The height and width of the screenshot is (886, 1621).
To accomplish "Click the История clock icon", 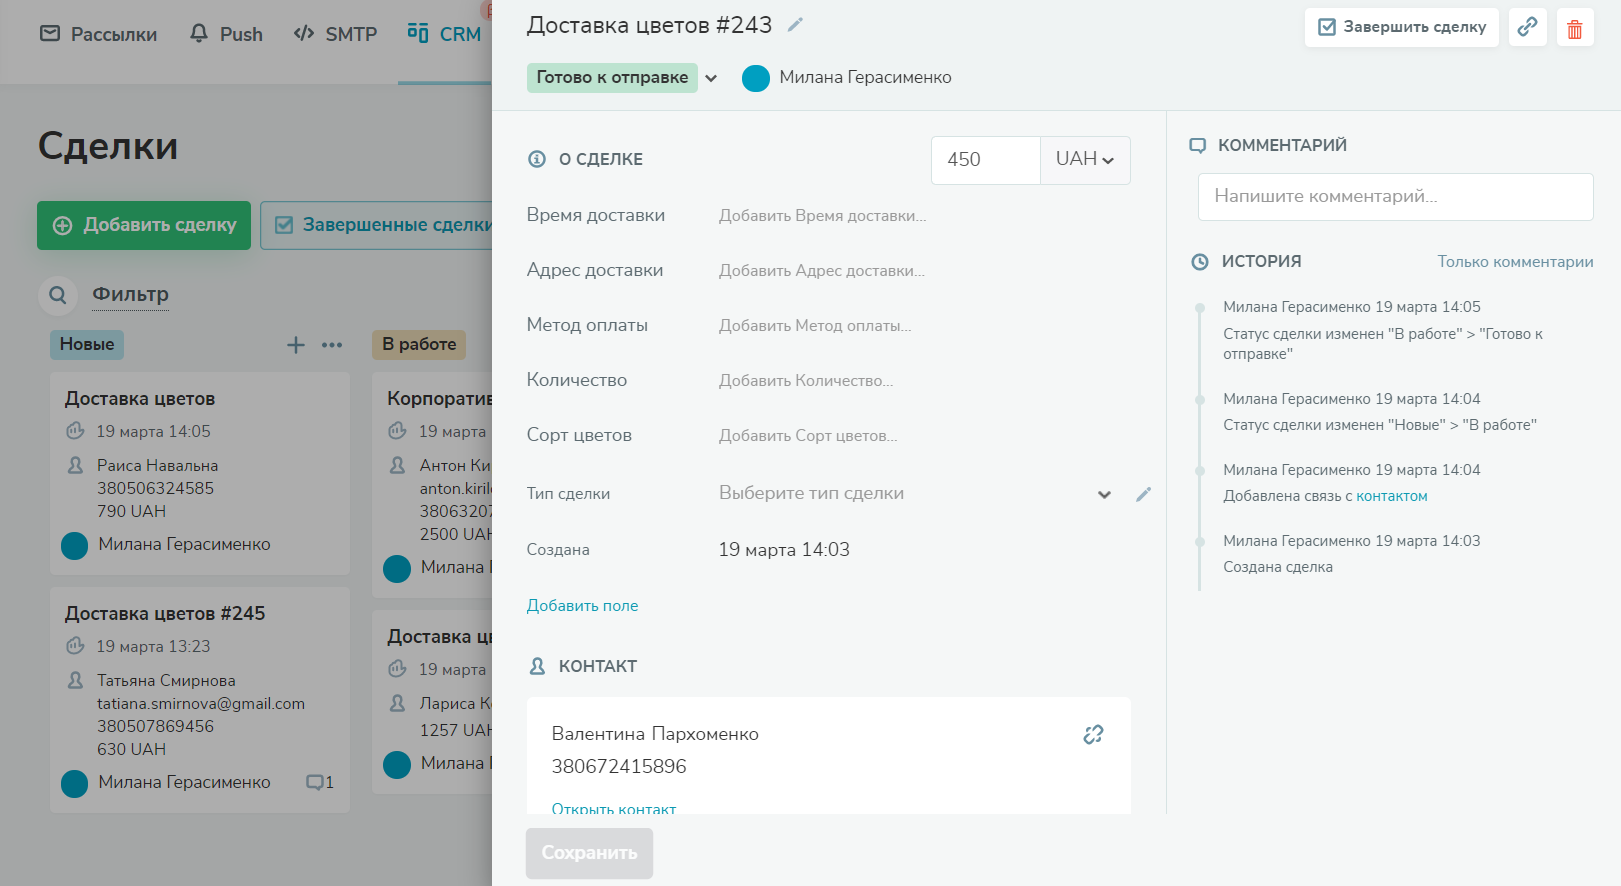I will pos(1200,262).
